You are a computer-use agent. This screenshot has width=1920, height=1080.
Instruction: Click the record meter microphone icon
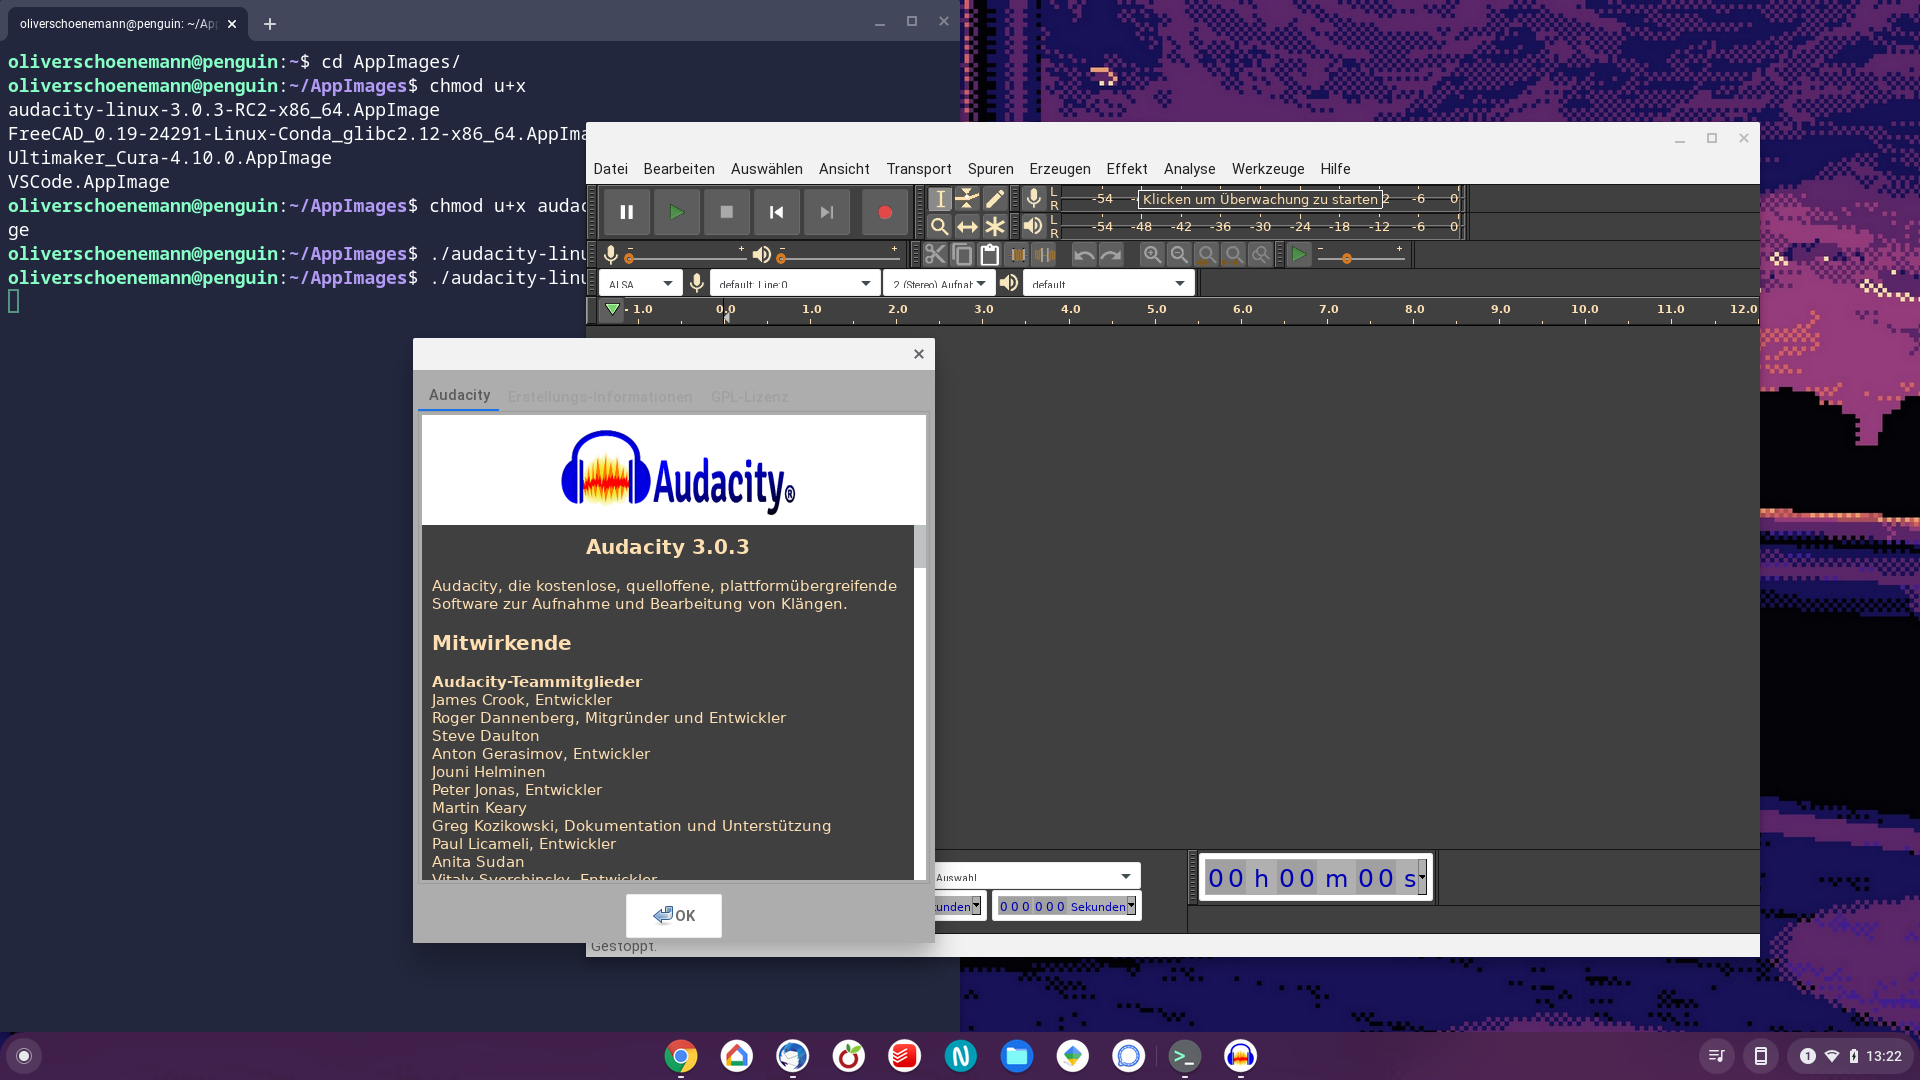tap(1034, 198)
